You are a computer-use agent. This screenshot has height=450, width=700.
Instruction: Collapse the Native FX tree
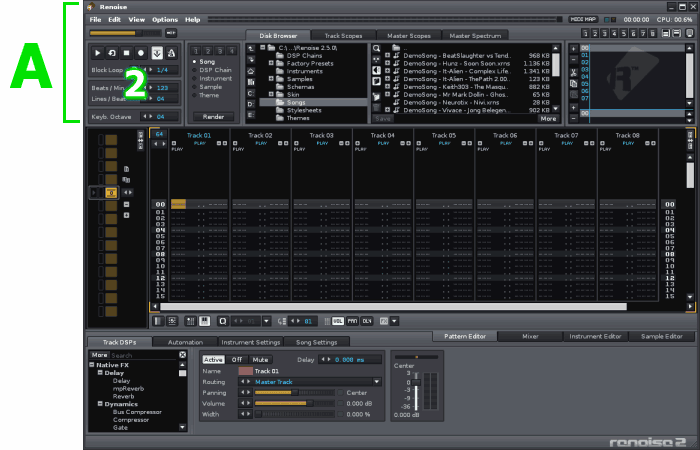(x=92, y=365)
